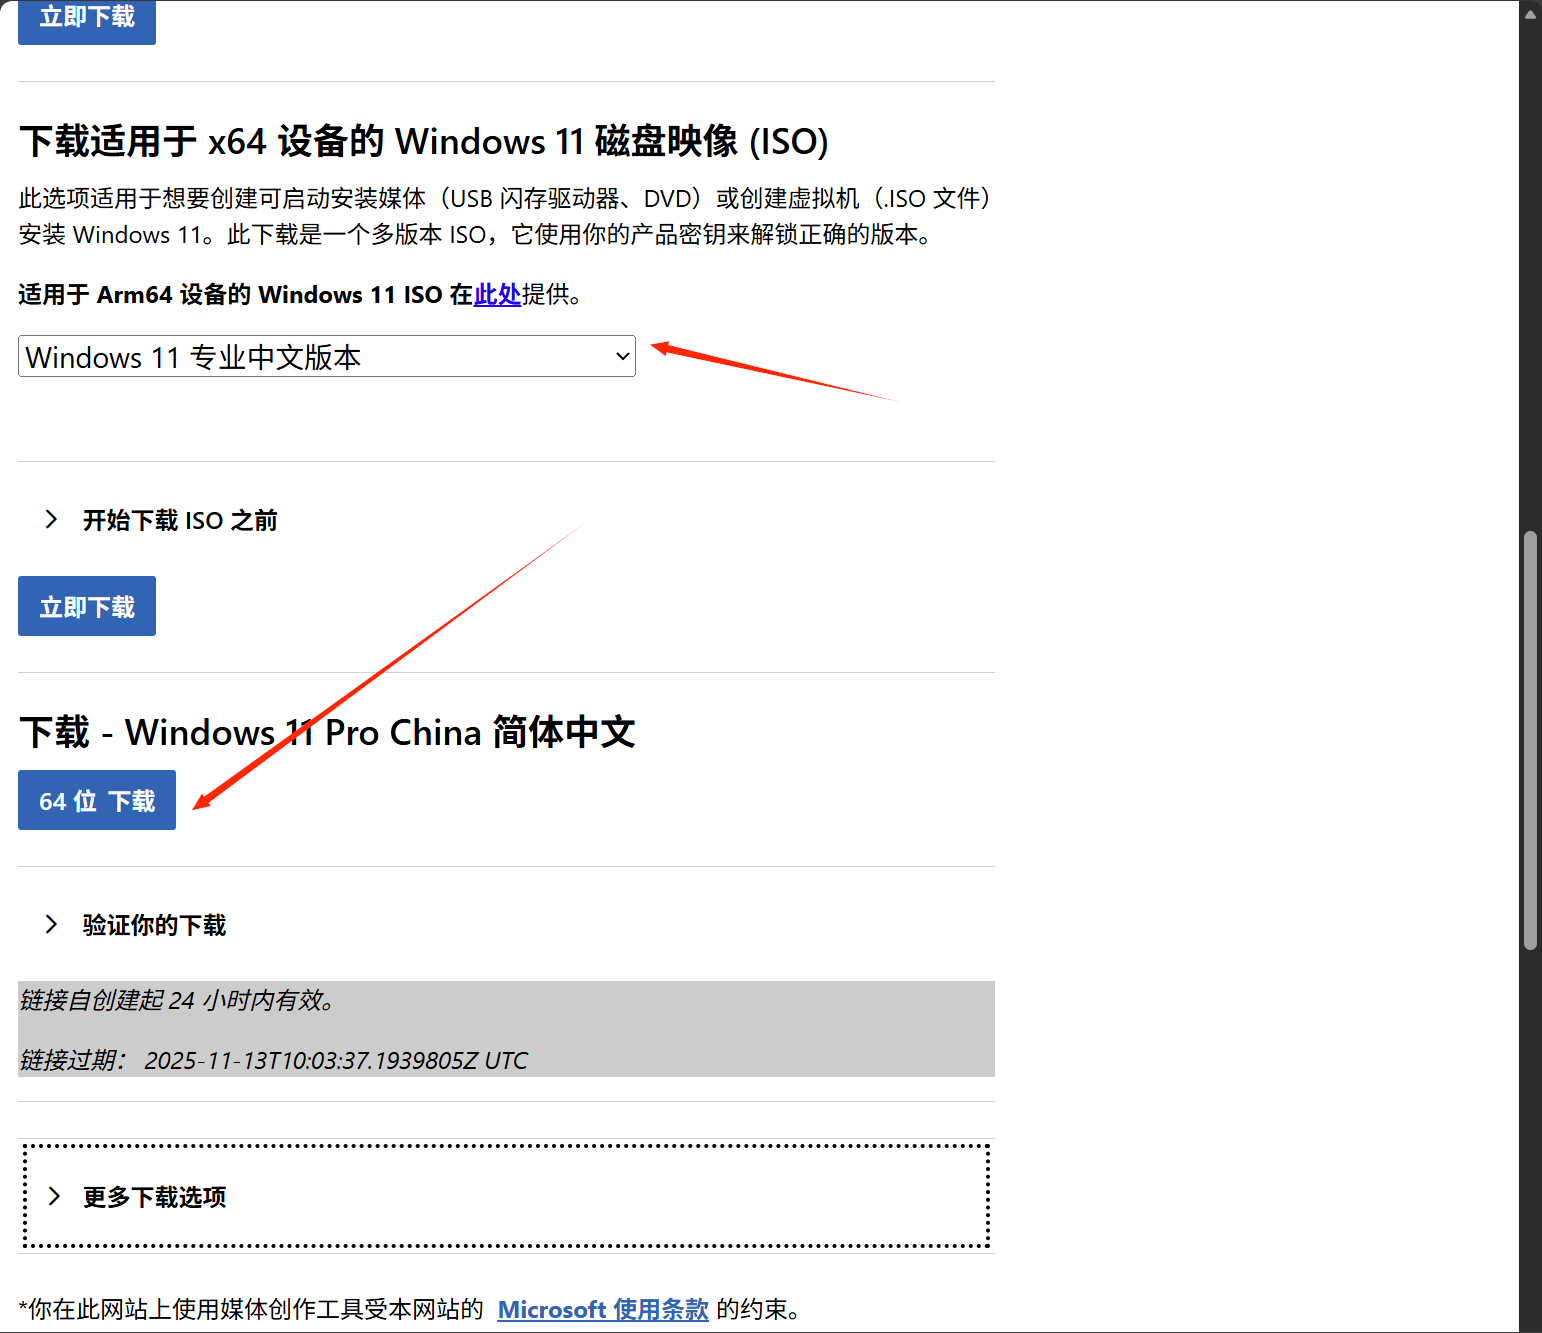Open the 此处 link for Arm64 ISO
The height and width of the screenshot is (1333, 1542).
(x=497, y=295)
